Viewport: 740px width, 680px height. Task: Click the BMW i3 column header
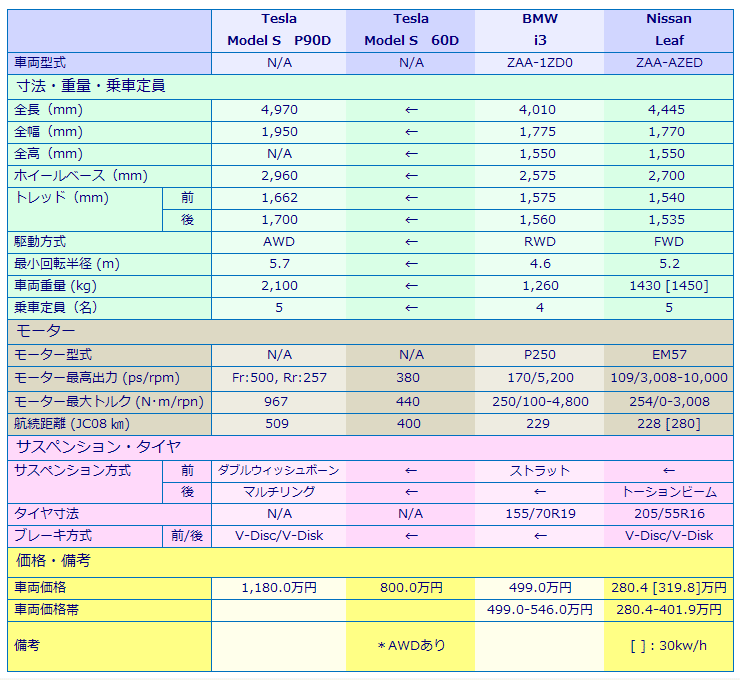tap(539, 30)
